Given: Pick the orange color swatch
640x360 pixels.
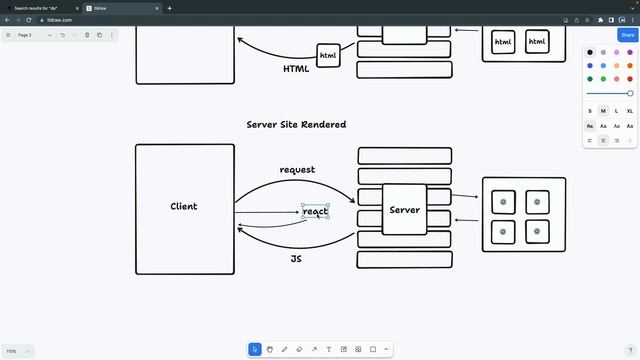Looking at the screenshot, I should [630, 66].
